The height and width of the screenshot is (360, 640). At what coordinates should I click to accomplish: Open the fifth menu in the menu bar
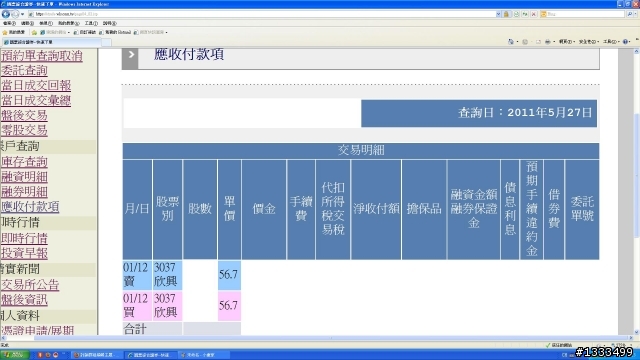tap(91, 23)
